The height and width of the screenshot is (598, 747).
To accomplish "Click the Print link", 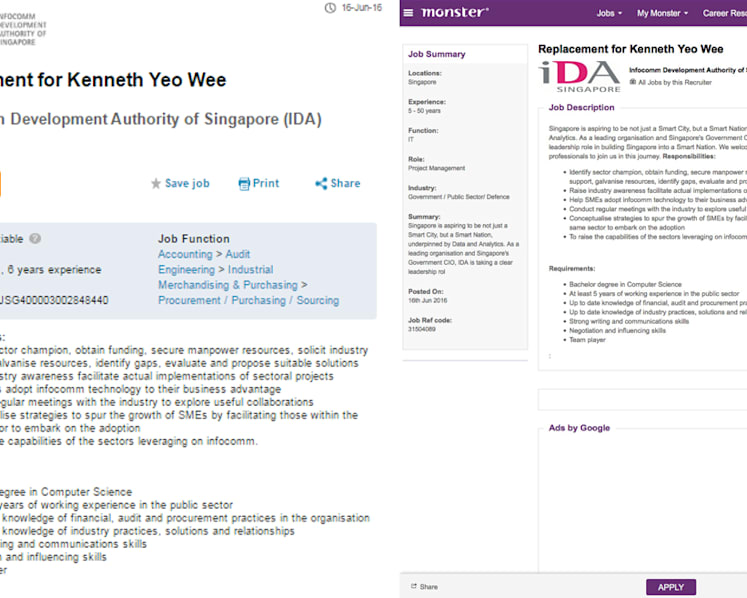I will (x=266, y=183).
